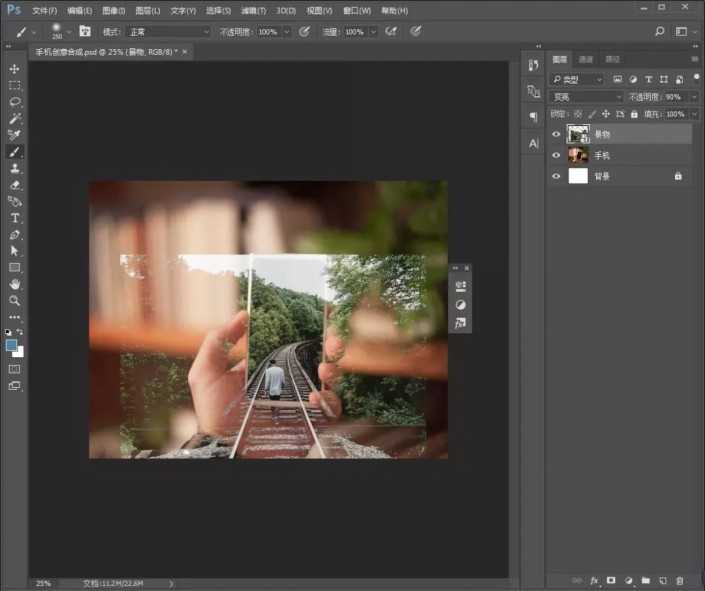Hide the 景物 layer with eye icon

click(x=557, y=134)
